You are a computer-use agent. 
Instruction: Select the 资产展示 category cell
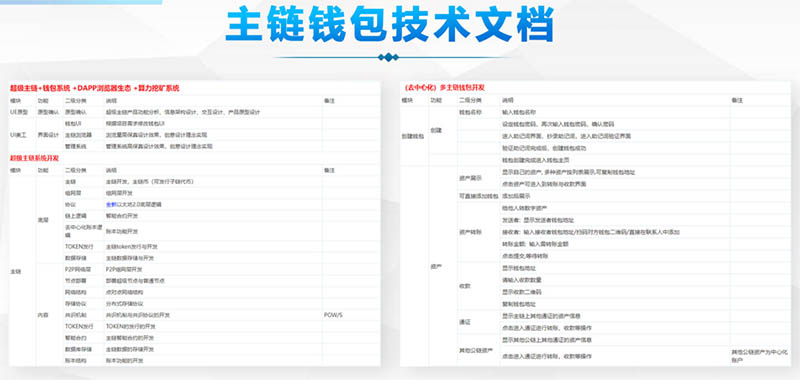[x=469, y=178]
